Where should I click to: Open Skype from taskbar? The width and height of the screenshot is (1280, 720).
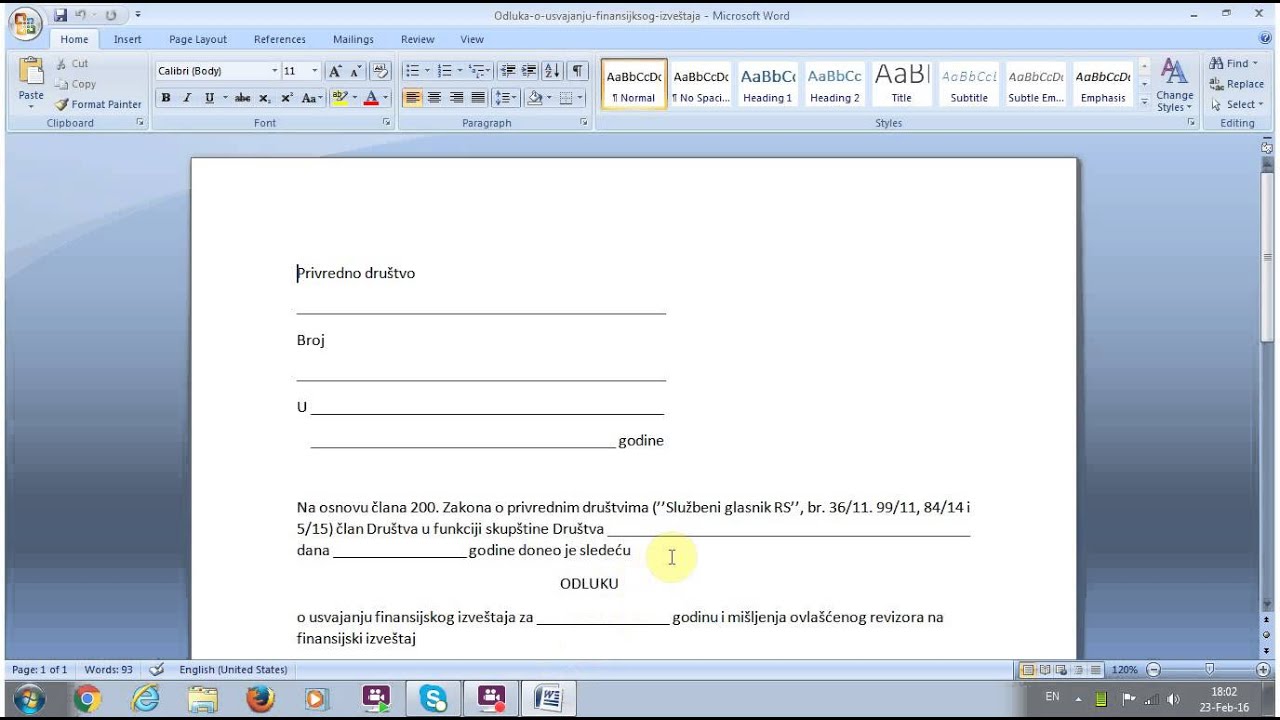tap(433, 699)
